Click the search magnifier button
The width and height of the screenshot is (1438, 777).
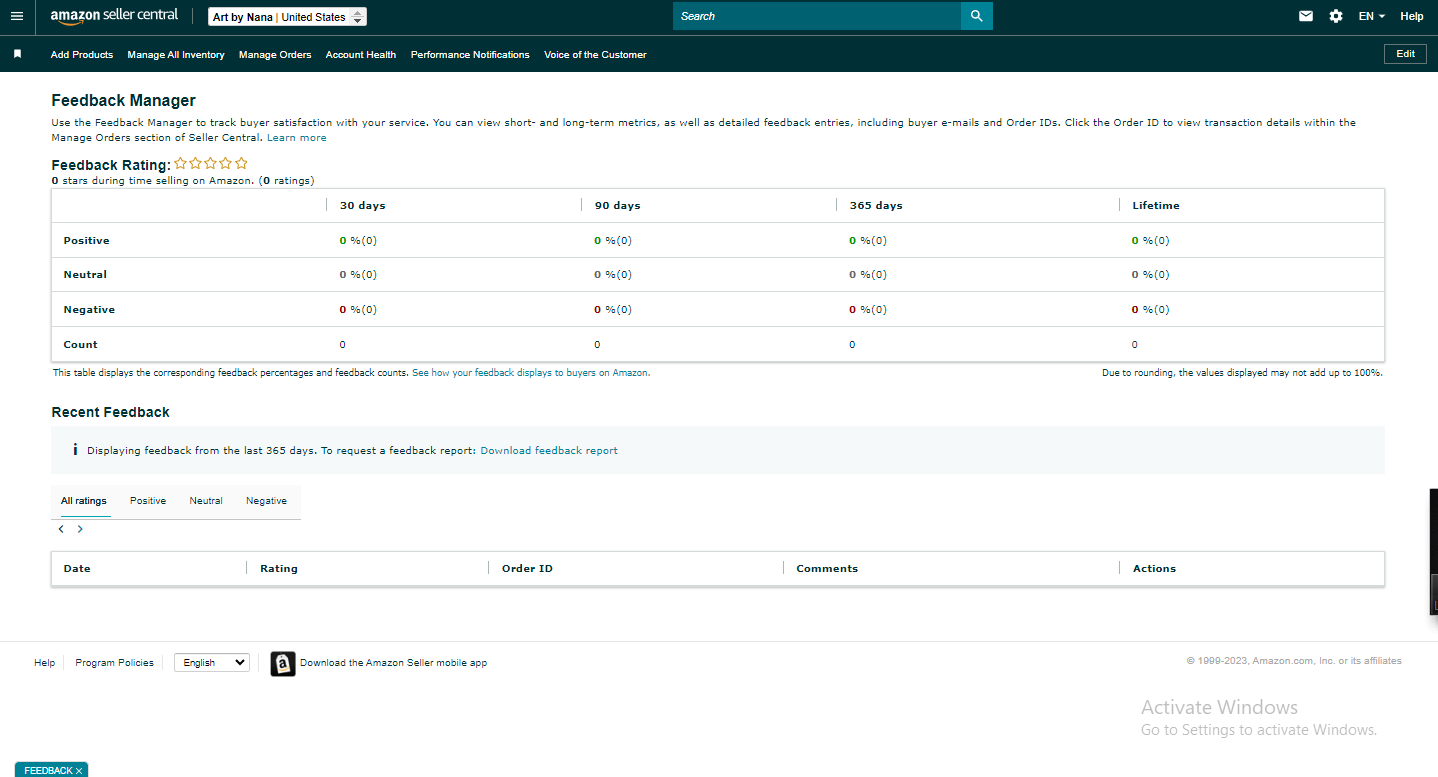point(977,16)
